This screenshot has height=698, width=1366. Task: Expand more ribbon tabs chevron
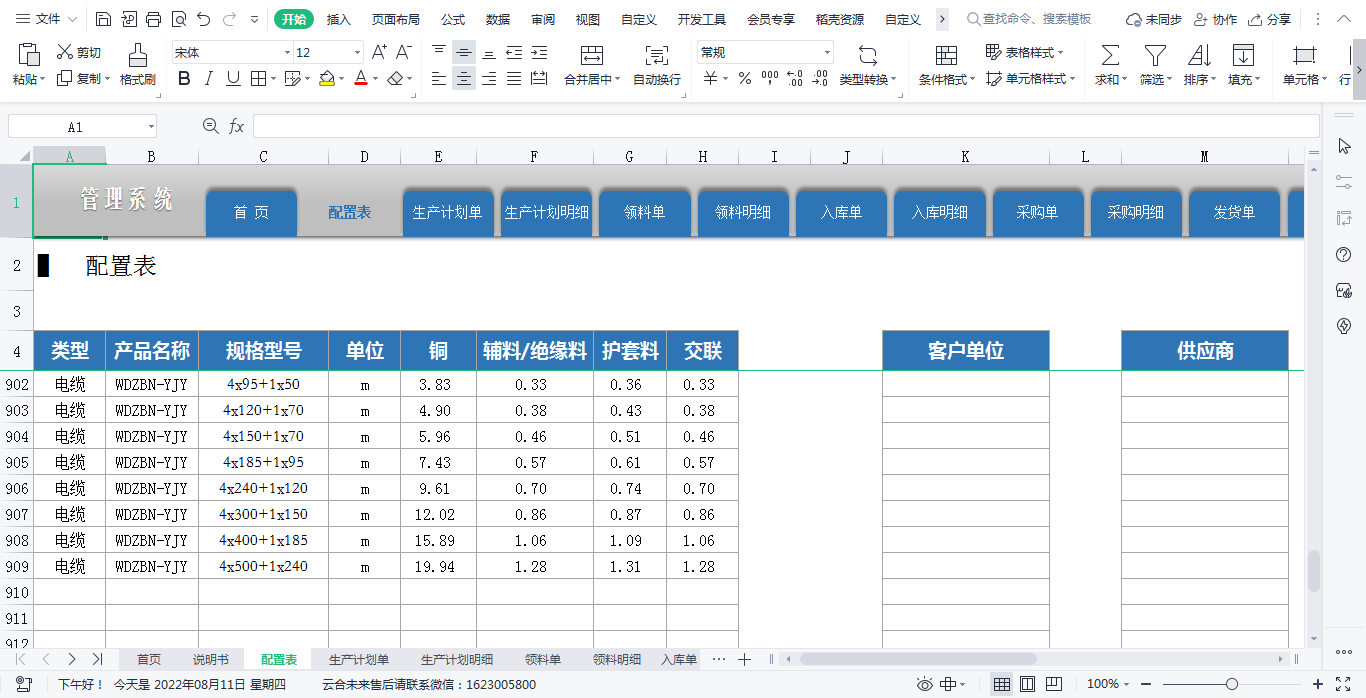coord(942,19)
